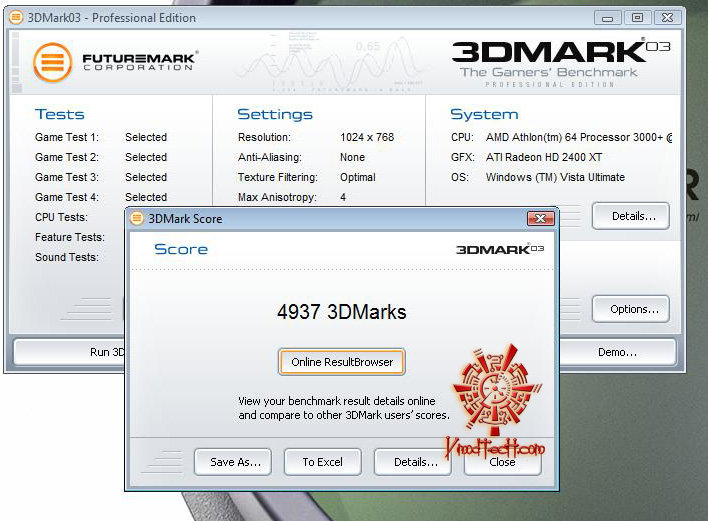Screen dimensions: 708x521
Task: Open Details... in the 3DMark Score dialog
Action: (413, 462)
